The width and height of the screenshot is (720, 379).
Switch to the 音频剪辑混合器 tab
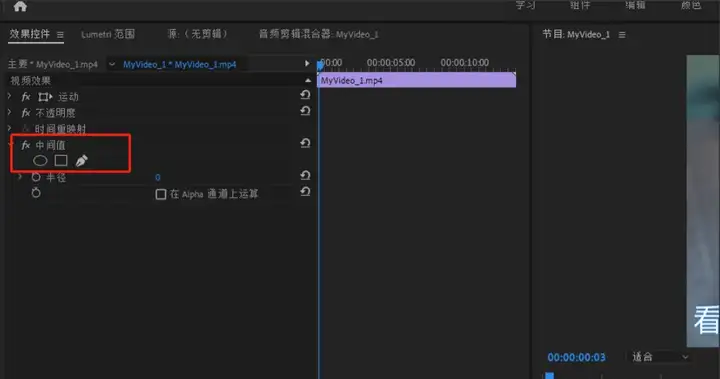coord(319,34)
